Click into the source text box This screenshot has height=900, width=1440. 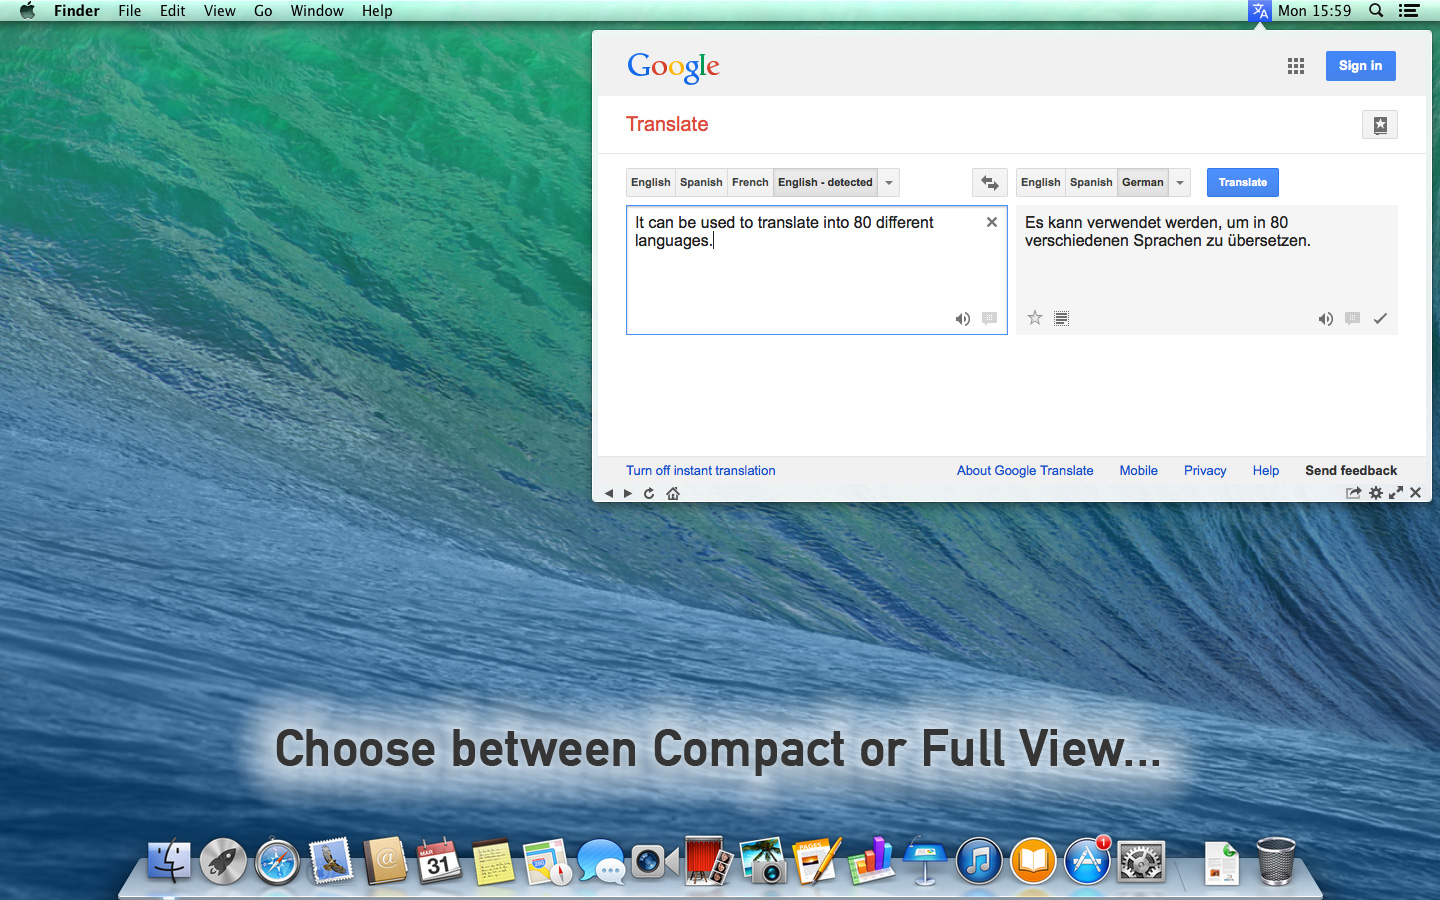click(816, 270)
